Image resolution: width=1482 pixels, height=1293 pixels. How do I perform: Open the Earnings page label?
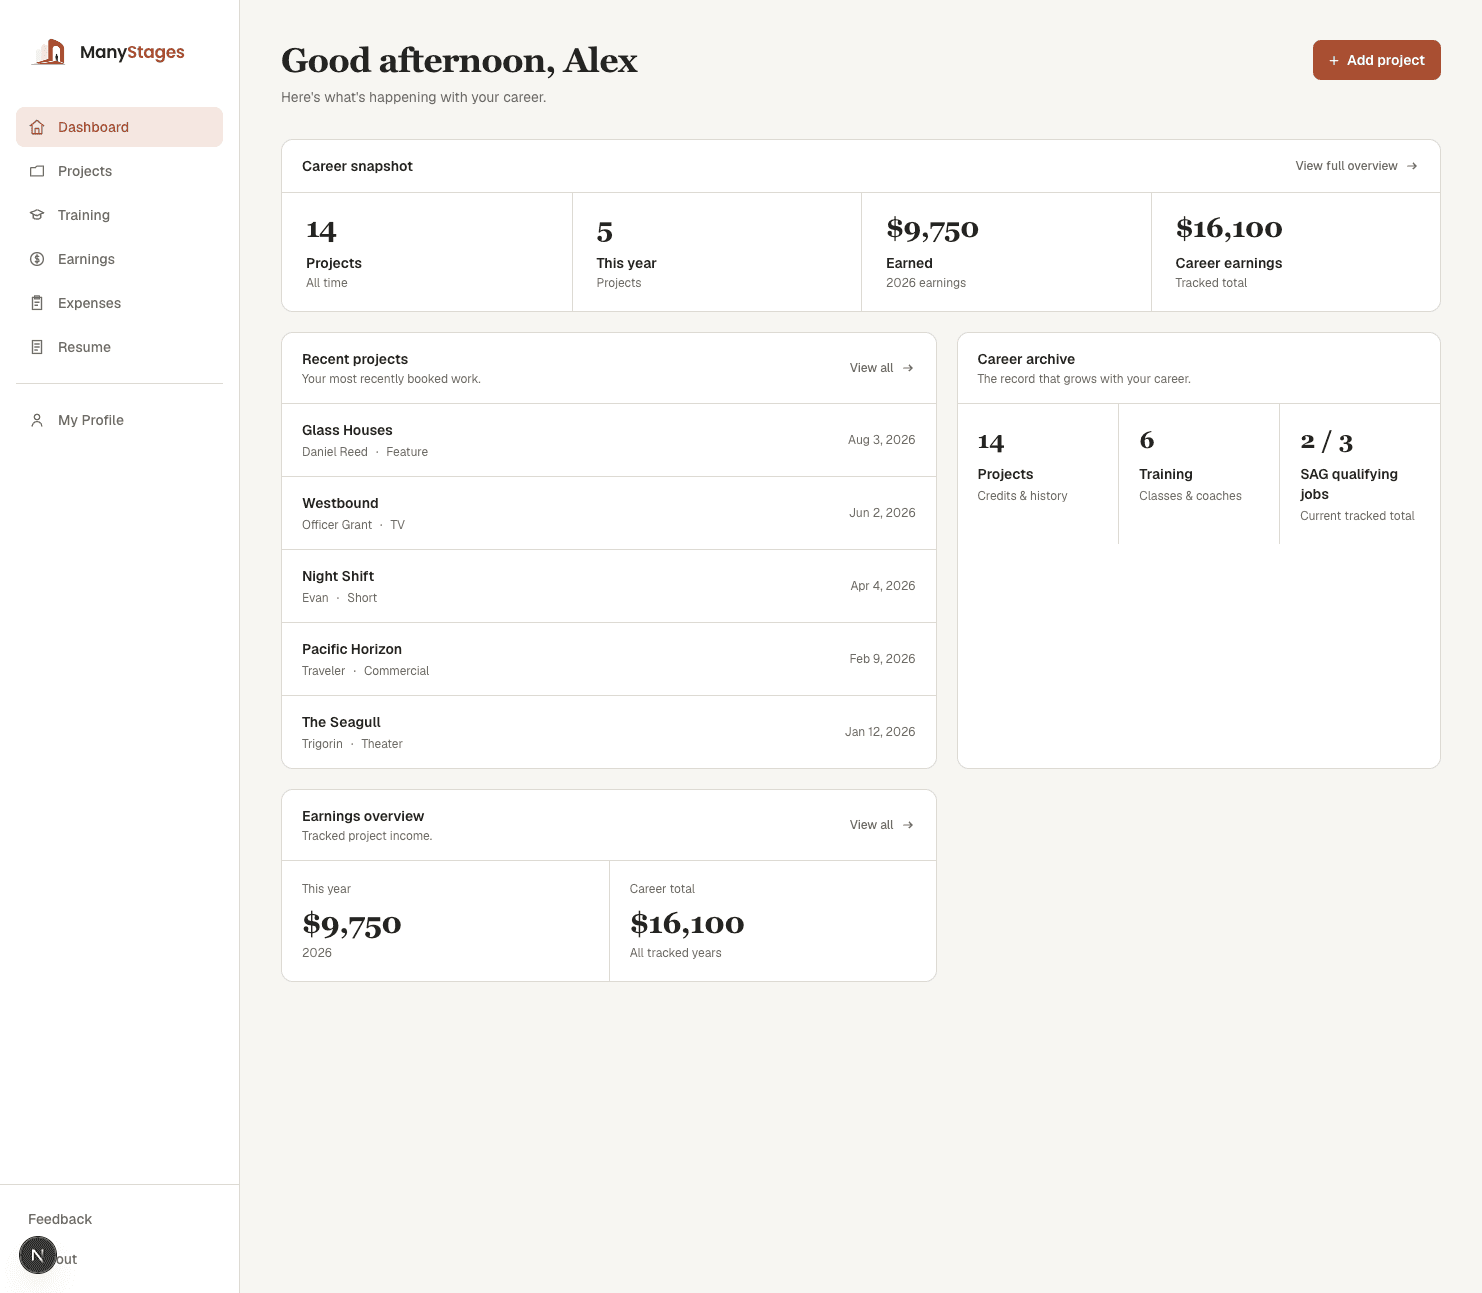[86, 259]
